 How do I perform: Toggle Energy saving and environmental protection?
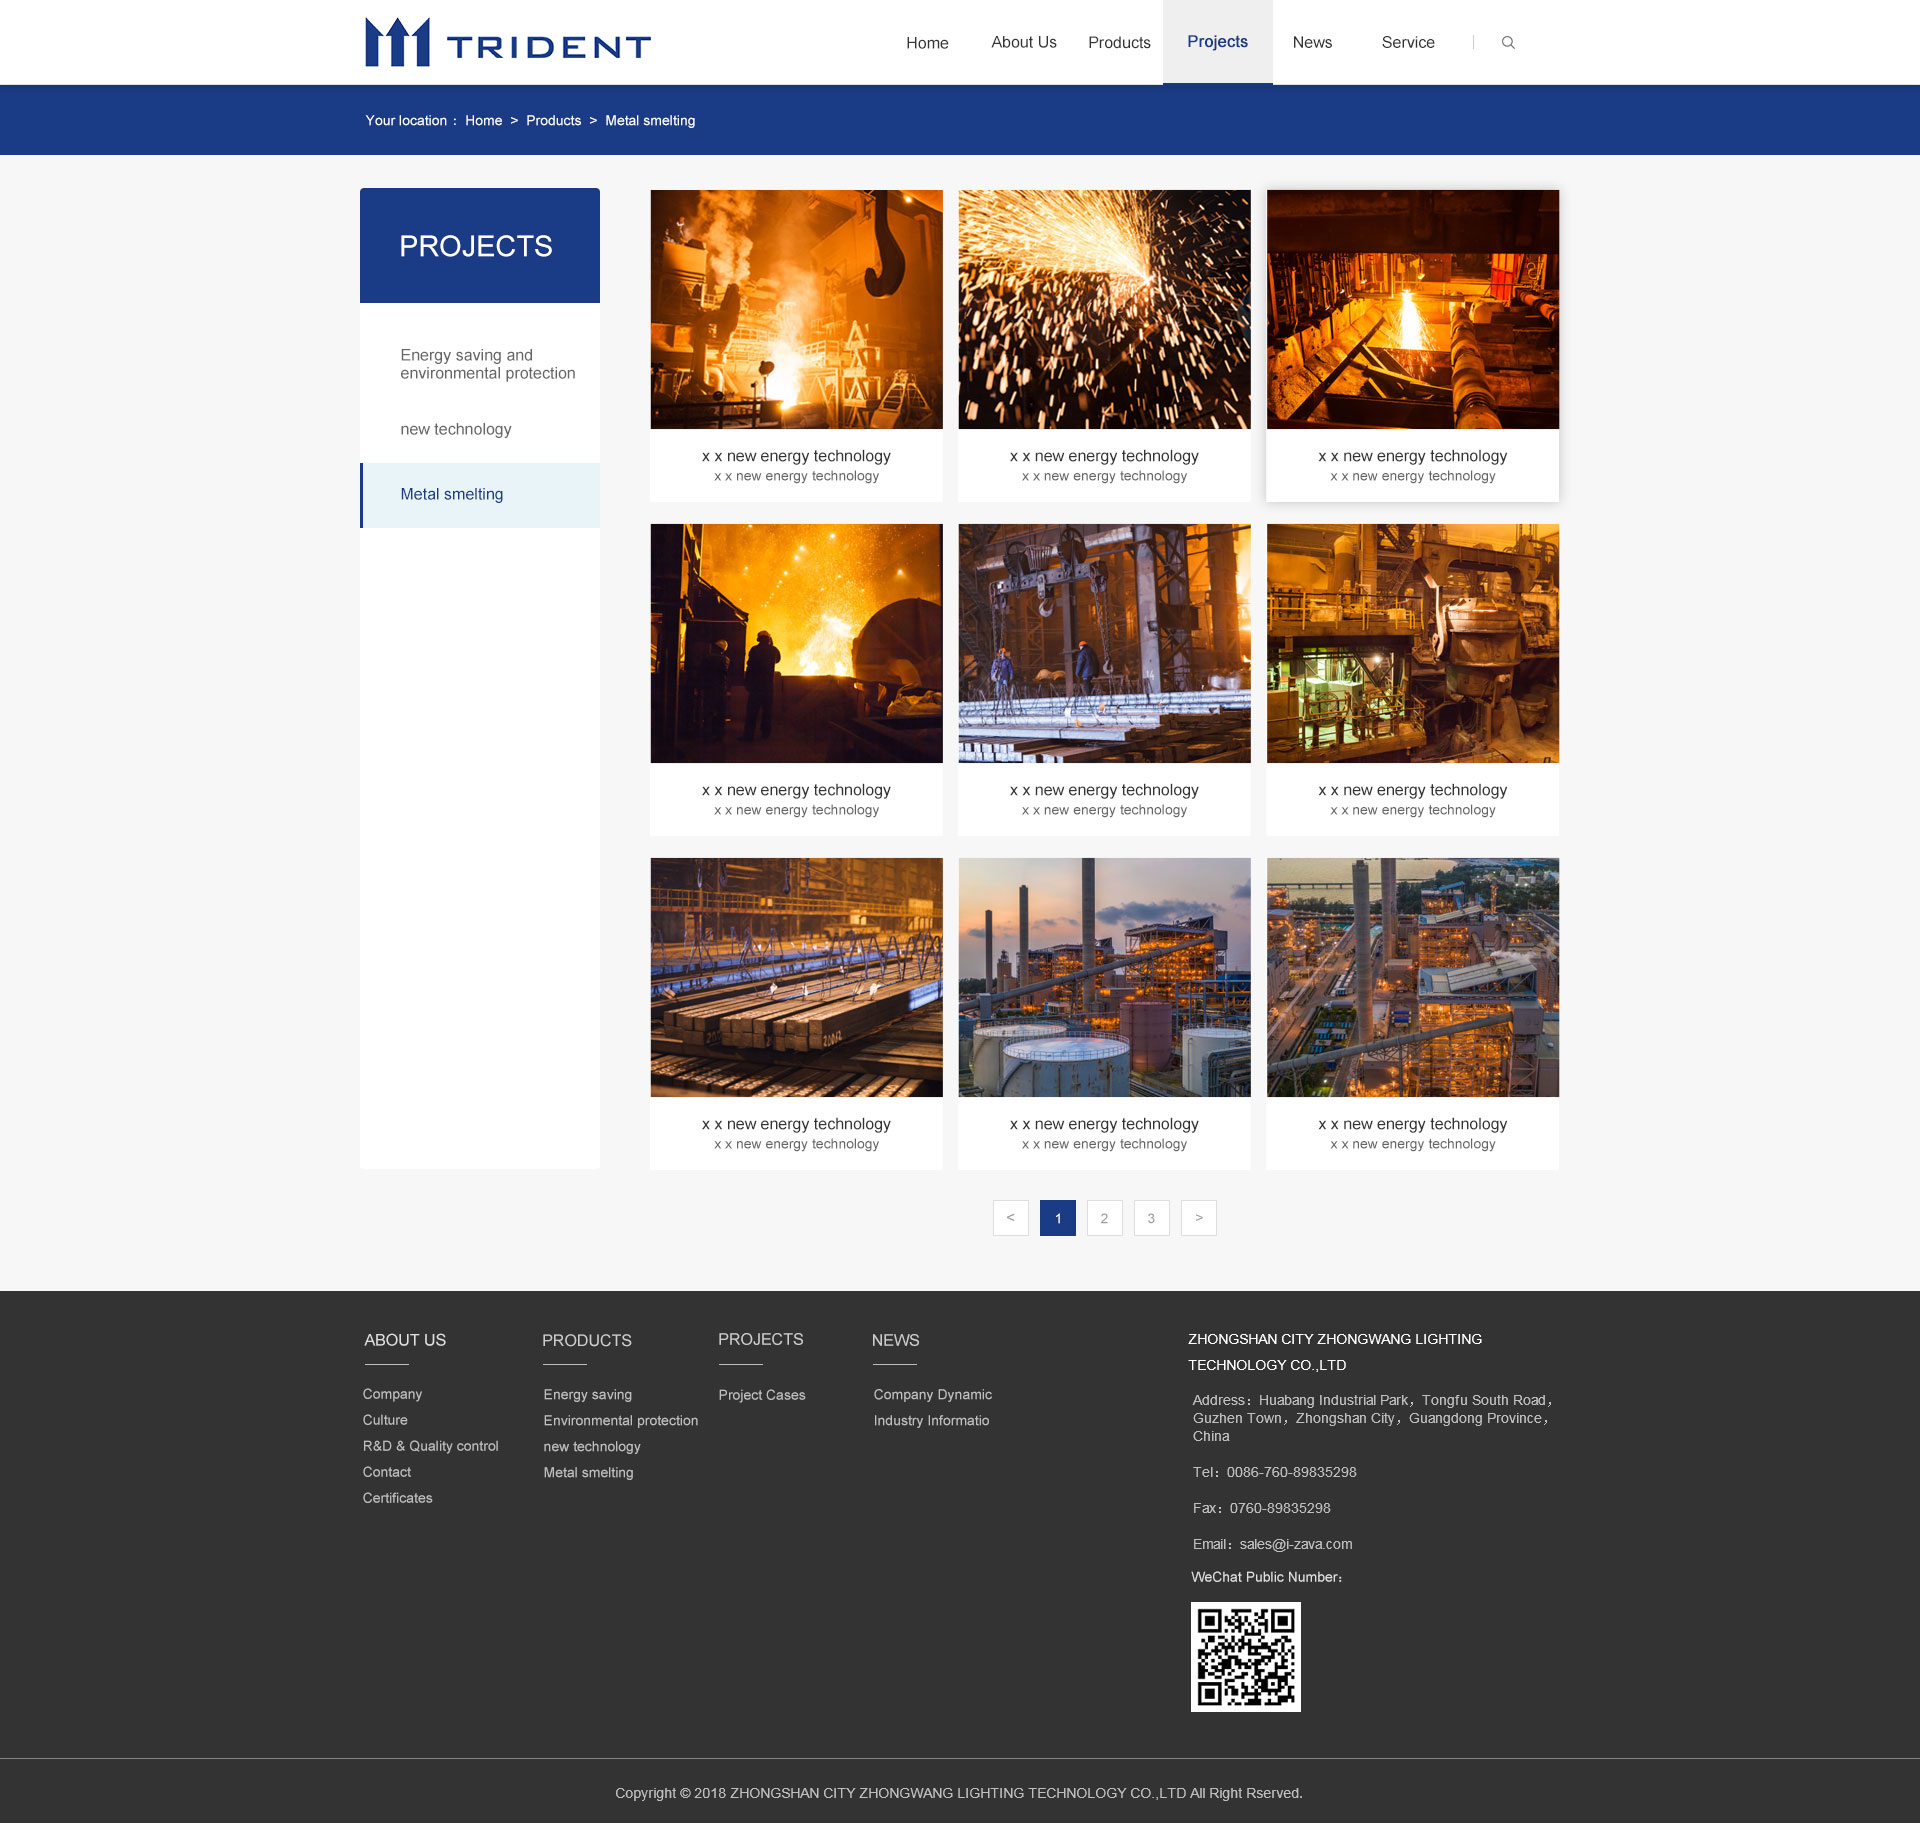click(481, 363)
